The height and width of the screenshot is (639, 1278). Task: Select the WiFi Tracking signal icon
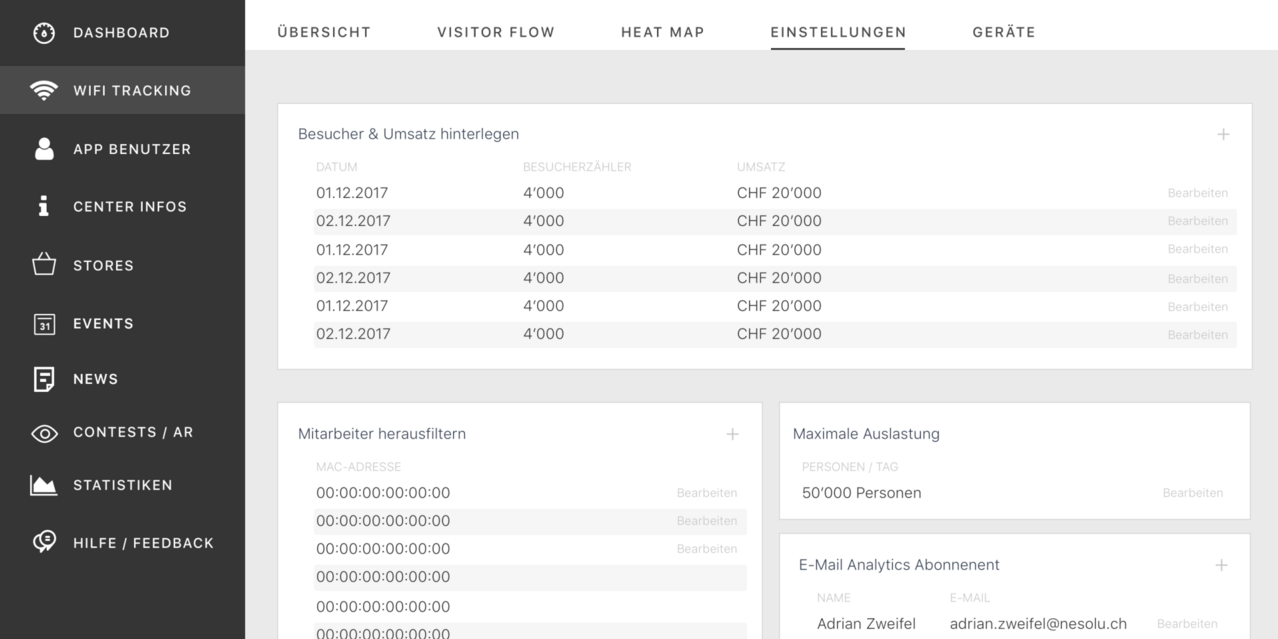click(43, 91)
